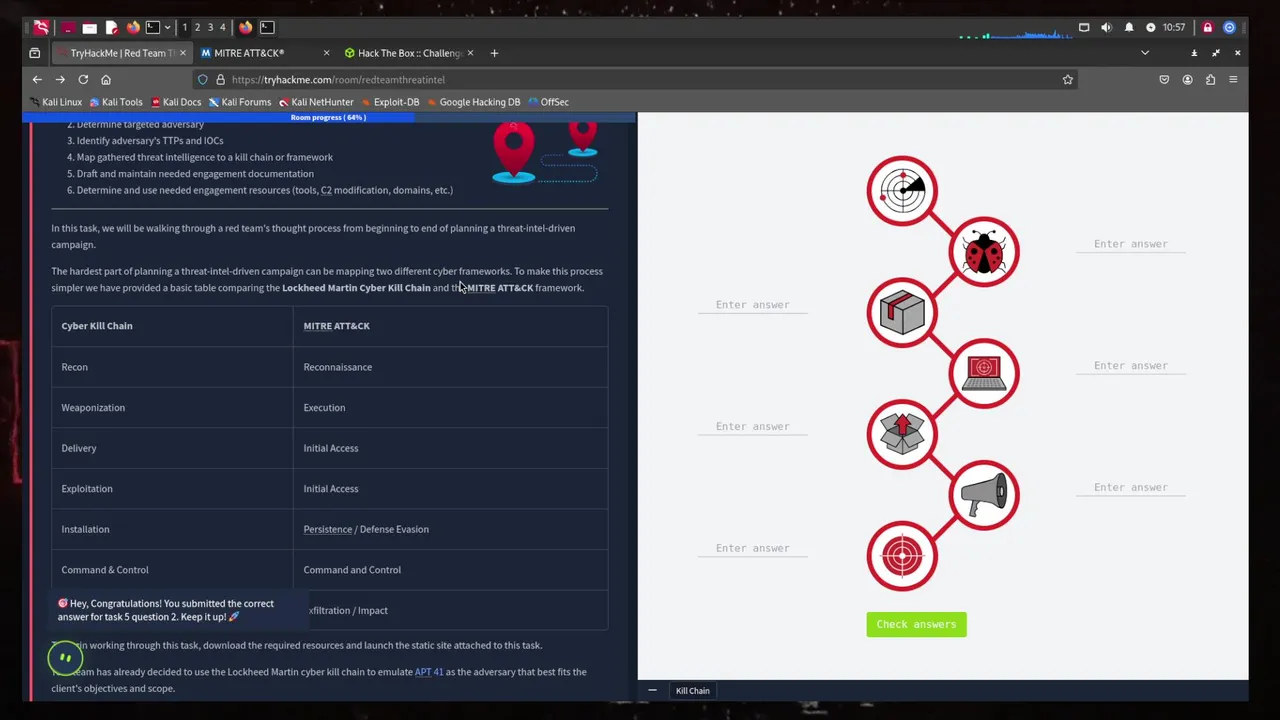Bookmark this page with the star
Screen dimensions: 1280x720
1068,79
